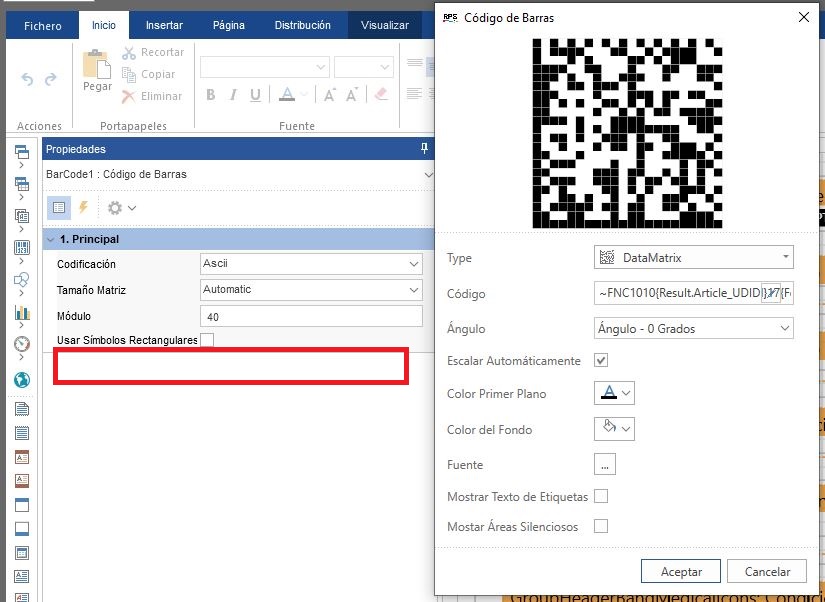Close the Código de Barras dialog
This screenshot has height=602, width=825.
tap(803, 17)
